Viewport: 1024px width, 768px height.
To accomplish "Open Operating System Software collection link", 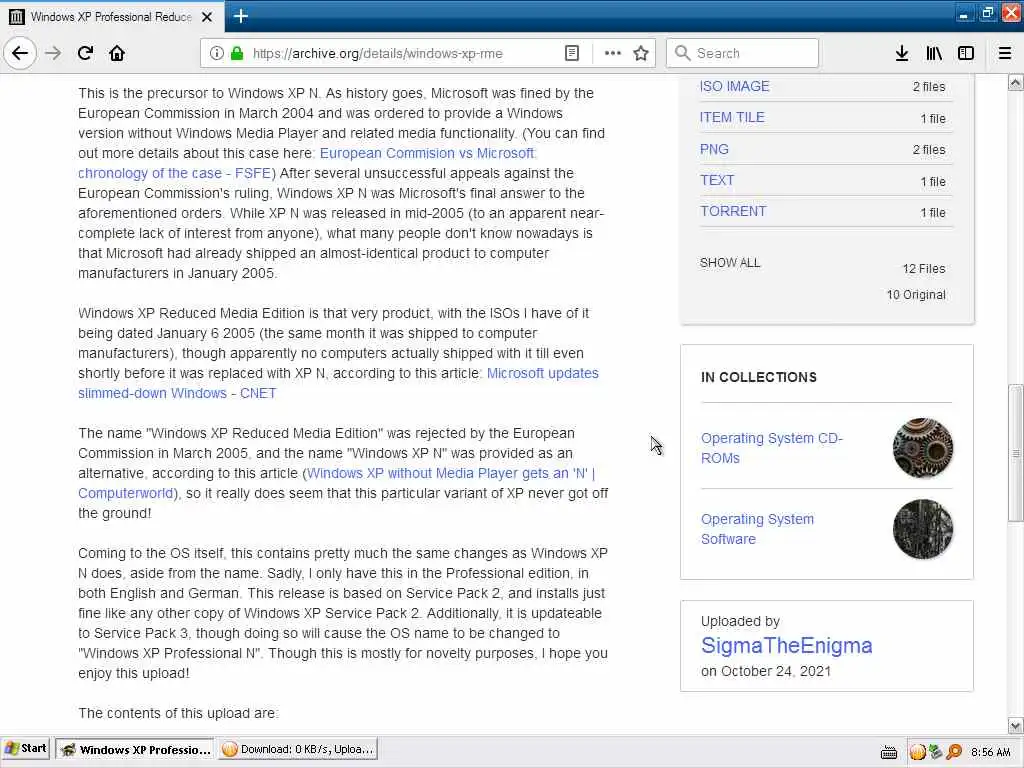I will 757,529.
